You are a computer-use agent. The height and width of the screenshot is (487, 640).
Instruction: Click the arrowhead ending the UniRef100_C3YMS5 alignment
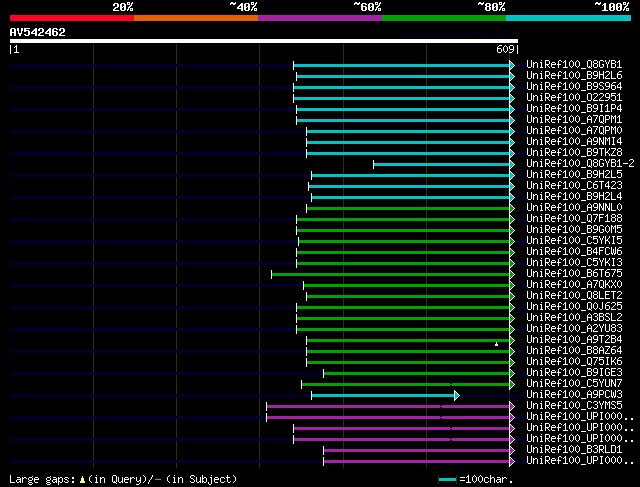coord(512,406)
